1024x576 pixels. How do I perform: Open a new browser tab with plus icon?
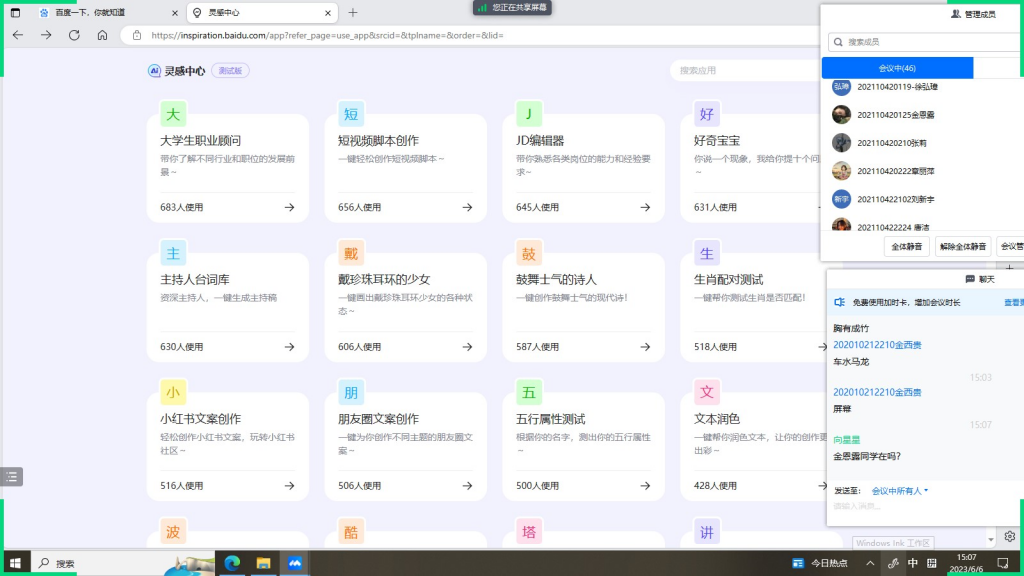353,12
